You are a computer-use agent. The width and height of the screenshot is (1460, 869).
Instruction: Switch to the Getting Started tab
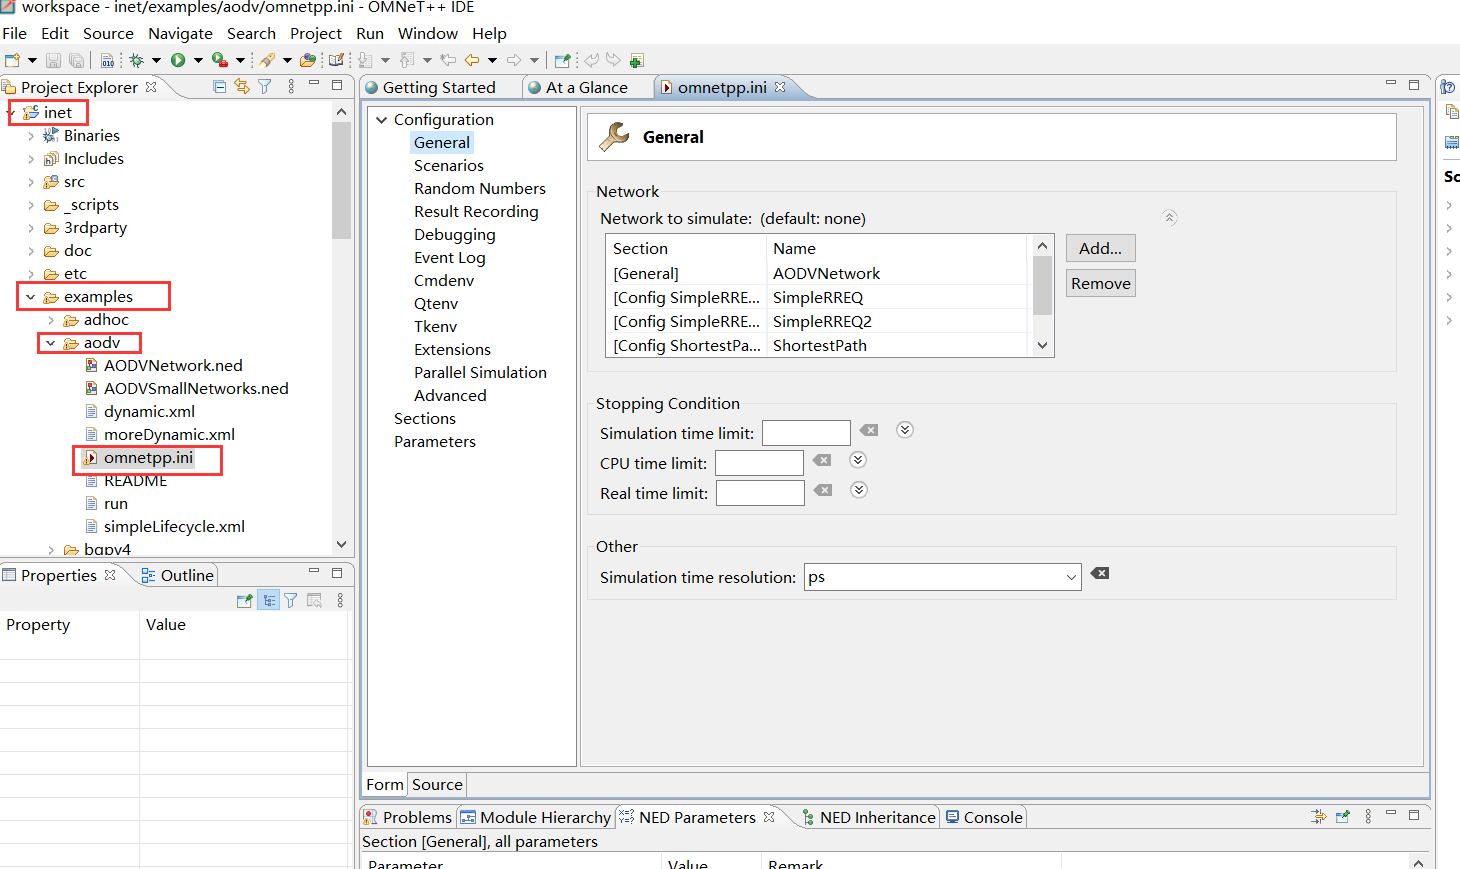click(x=439, y=87)
